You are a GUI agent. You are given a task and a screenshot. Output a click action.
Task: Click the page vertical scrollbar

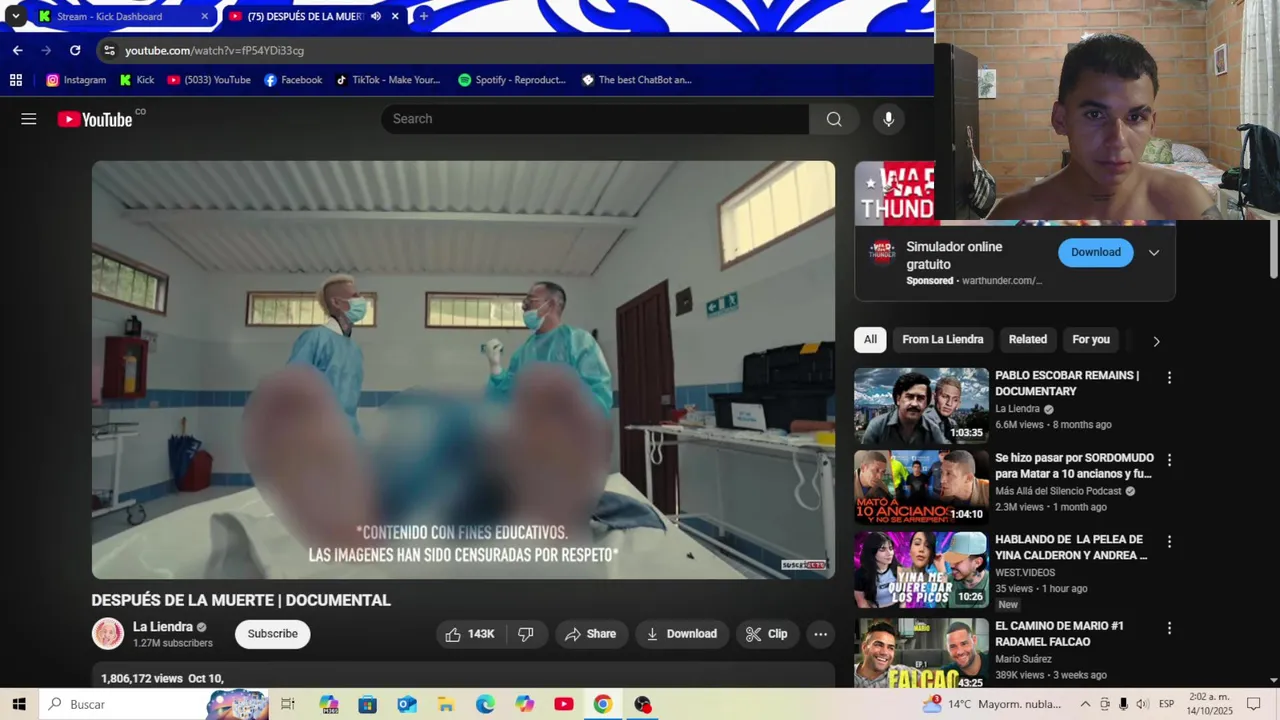tap(1273, 250)
